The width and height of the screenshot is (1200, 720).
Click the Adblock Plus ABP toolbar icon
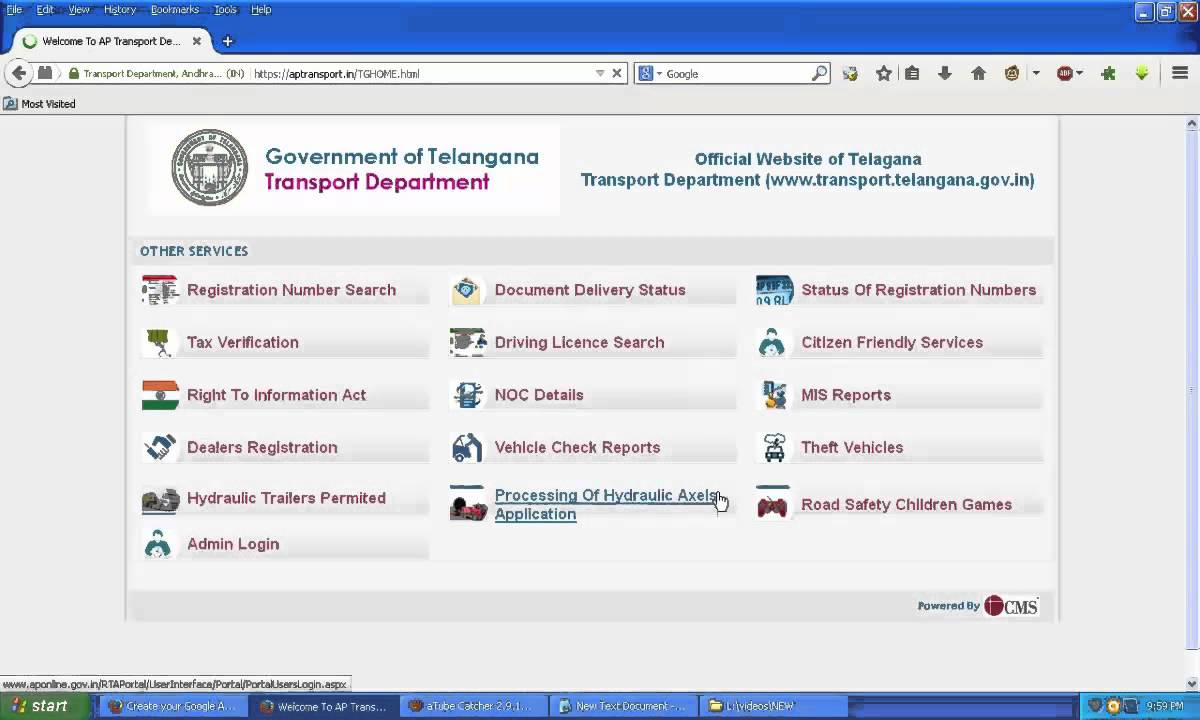tap(1065, 73)
